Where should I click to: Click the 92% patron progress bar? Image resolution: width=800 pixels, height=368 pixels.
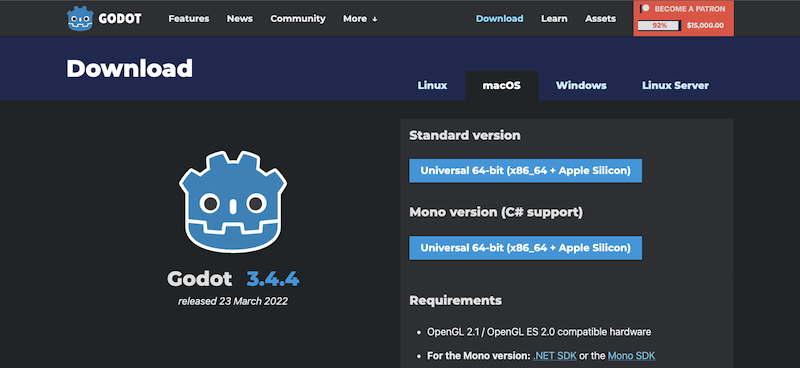[659, 25]
